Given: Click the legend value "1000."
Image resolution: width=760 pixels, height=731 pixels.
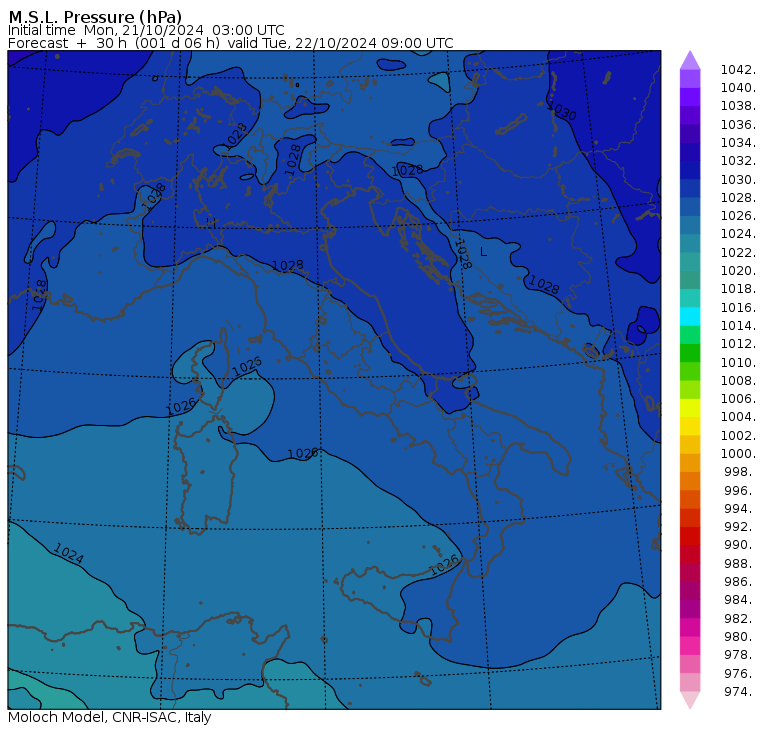Looking at the screenshot, I should [738, 453].
